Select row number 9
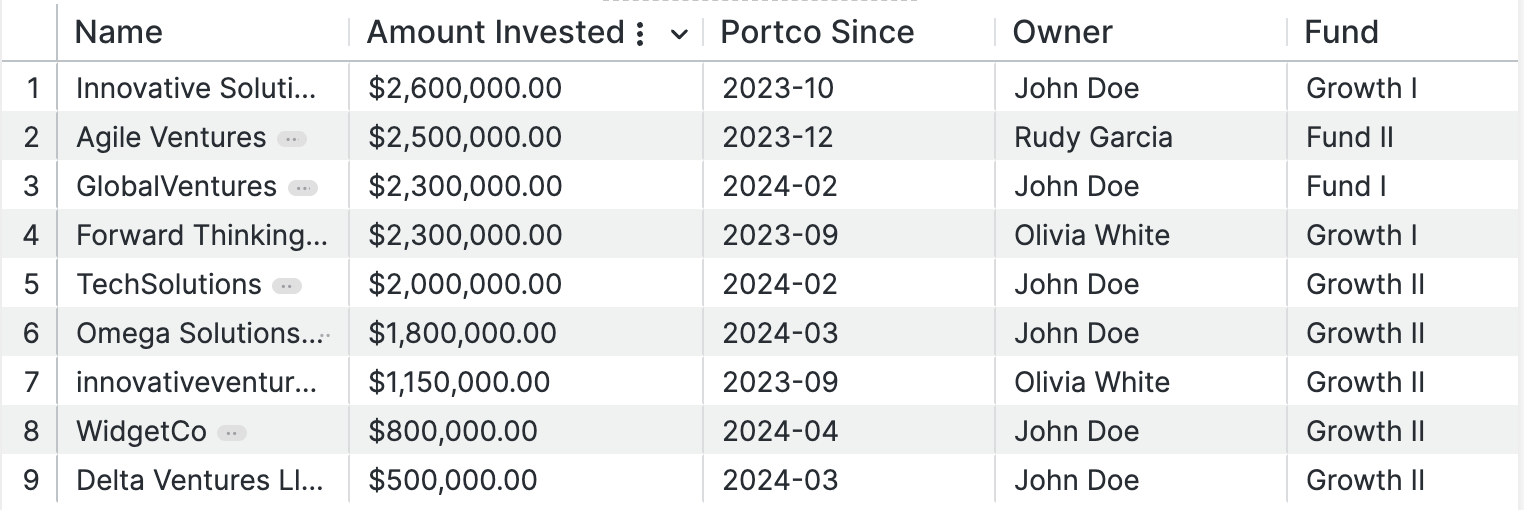 (x=31, y=480)
